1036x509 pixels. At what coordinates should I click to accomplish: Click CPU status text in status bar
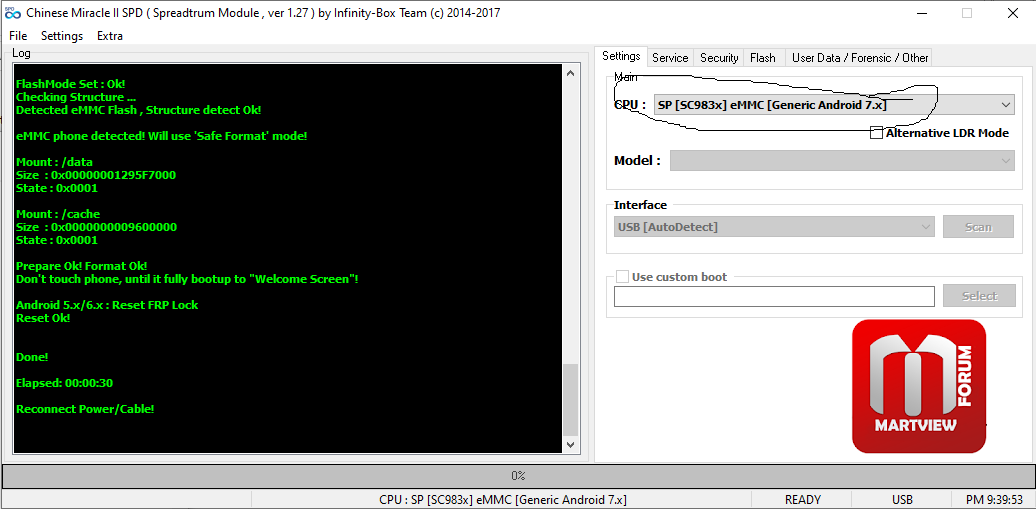[503, 500]
